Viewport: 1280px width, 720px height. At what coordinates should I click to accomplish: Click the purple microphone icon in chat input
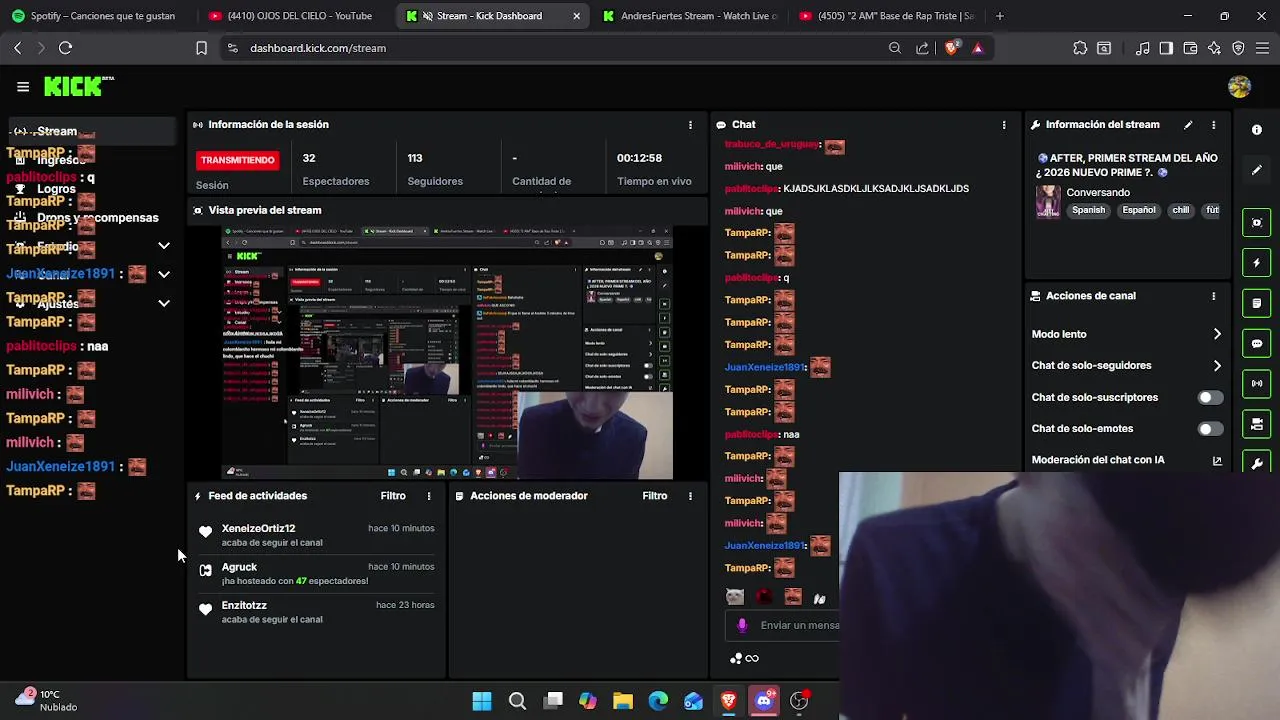[742, 625]
